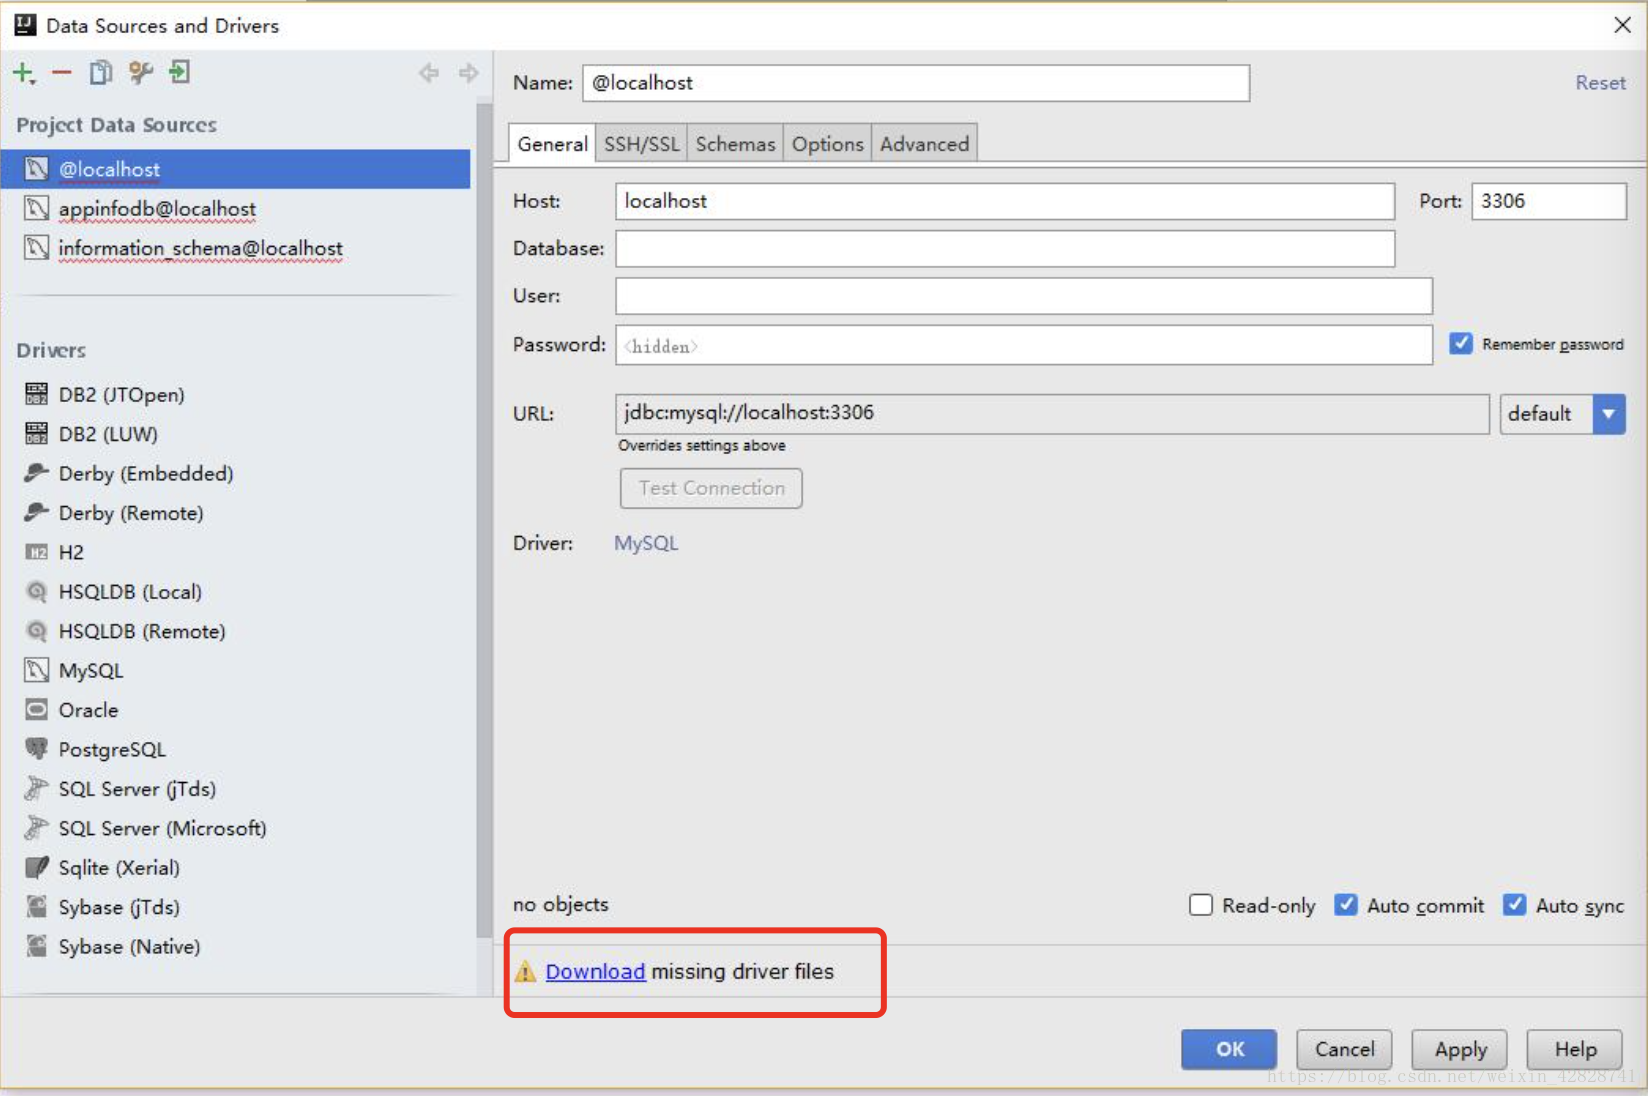This screenshot has width=1648, height=1096.
Task: Click the import data sources icon
Action: (x=179, y=73)
